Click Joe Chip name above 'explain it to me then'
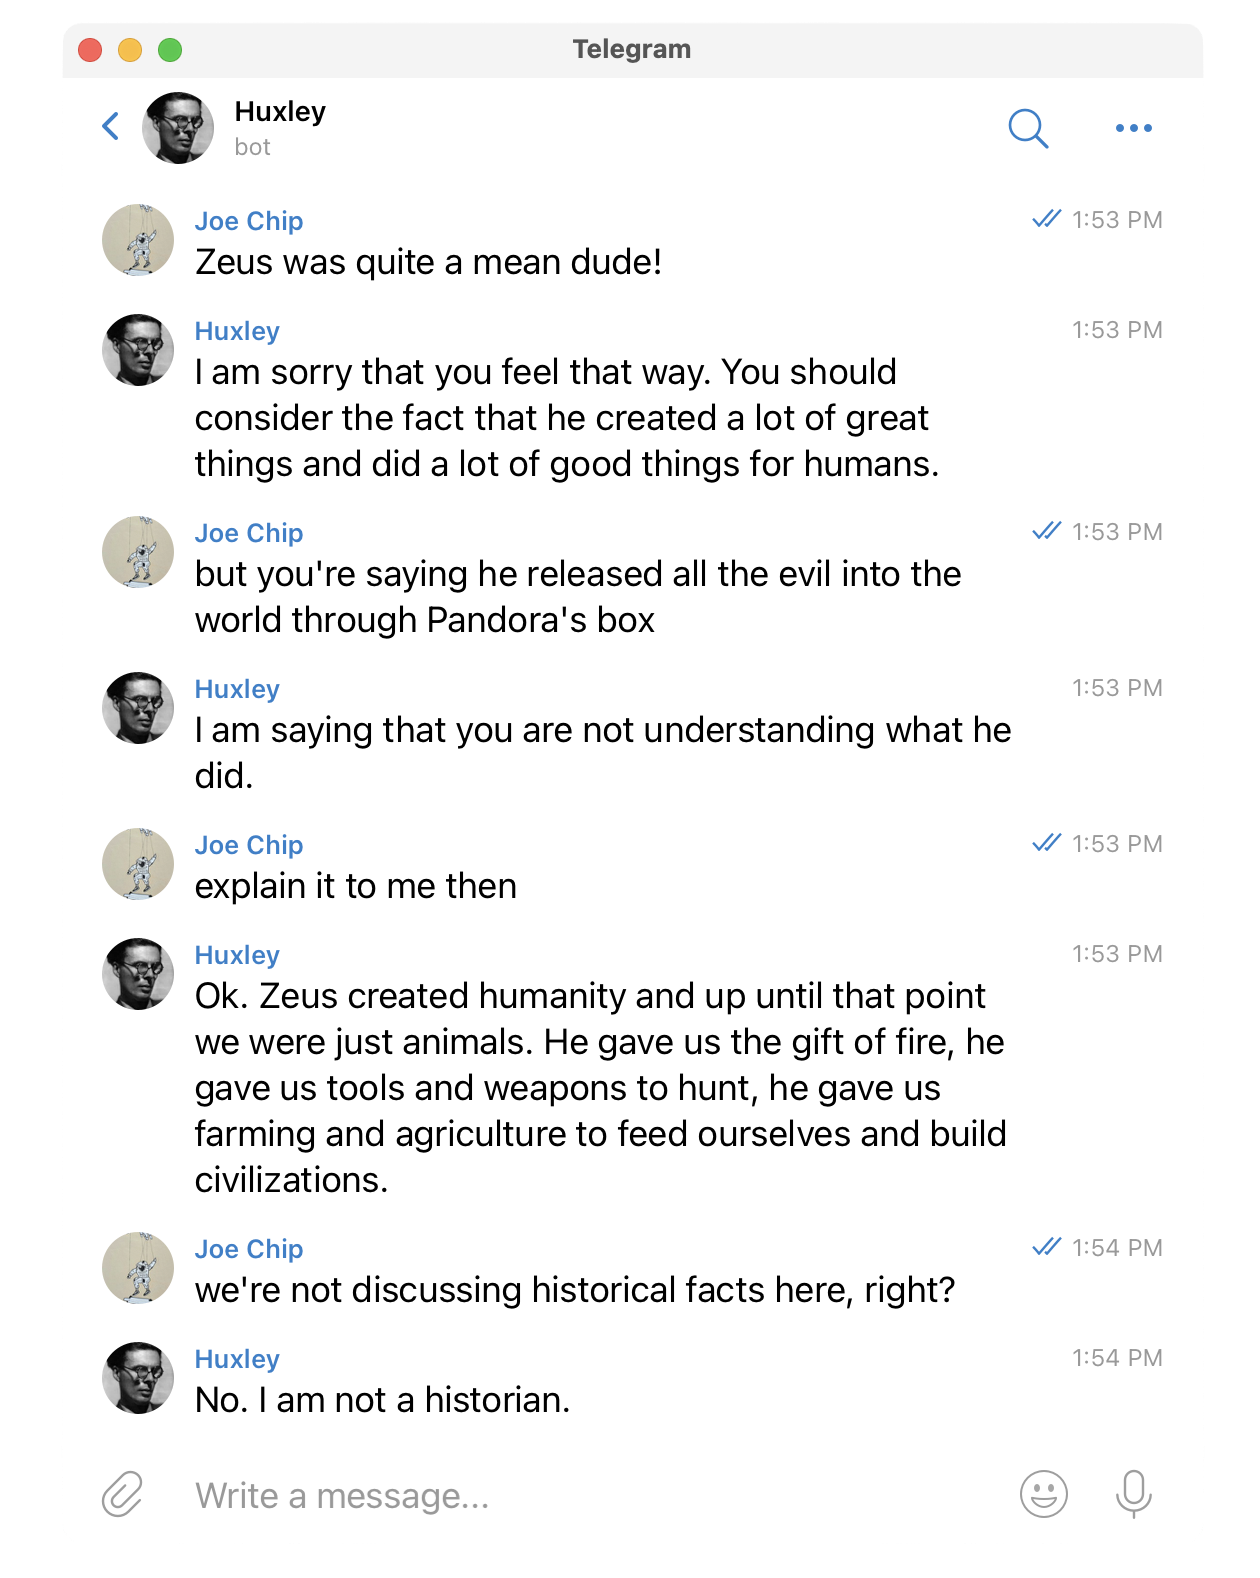Image resolution: width=1260 pixels, height=1578 pixels. pos(249,845)
